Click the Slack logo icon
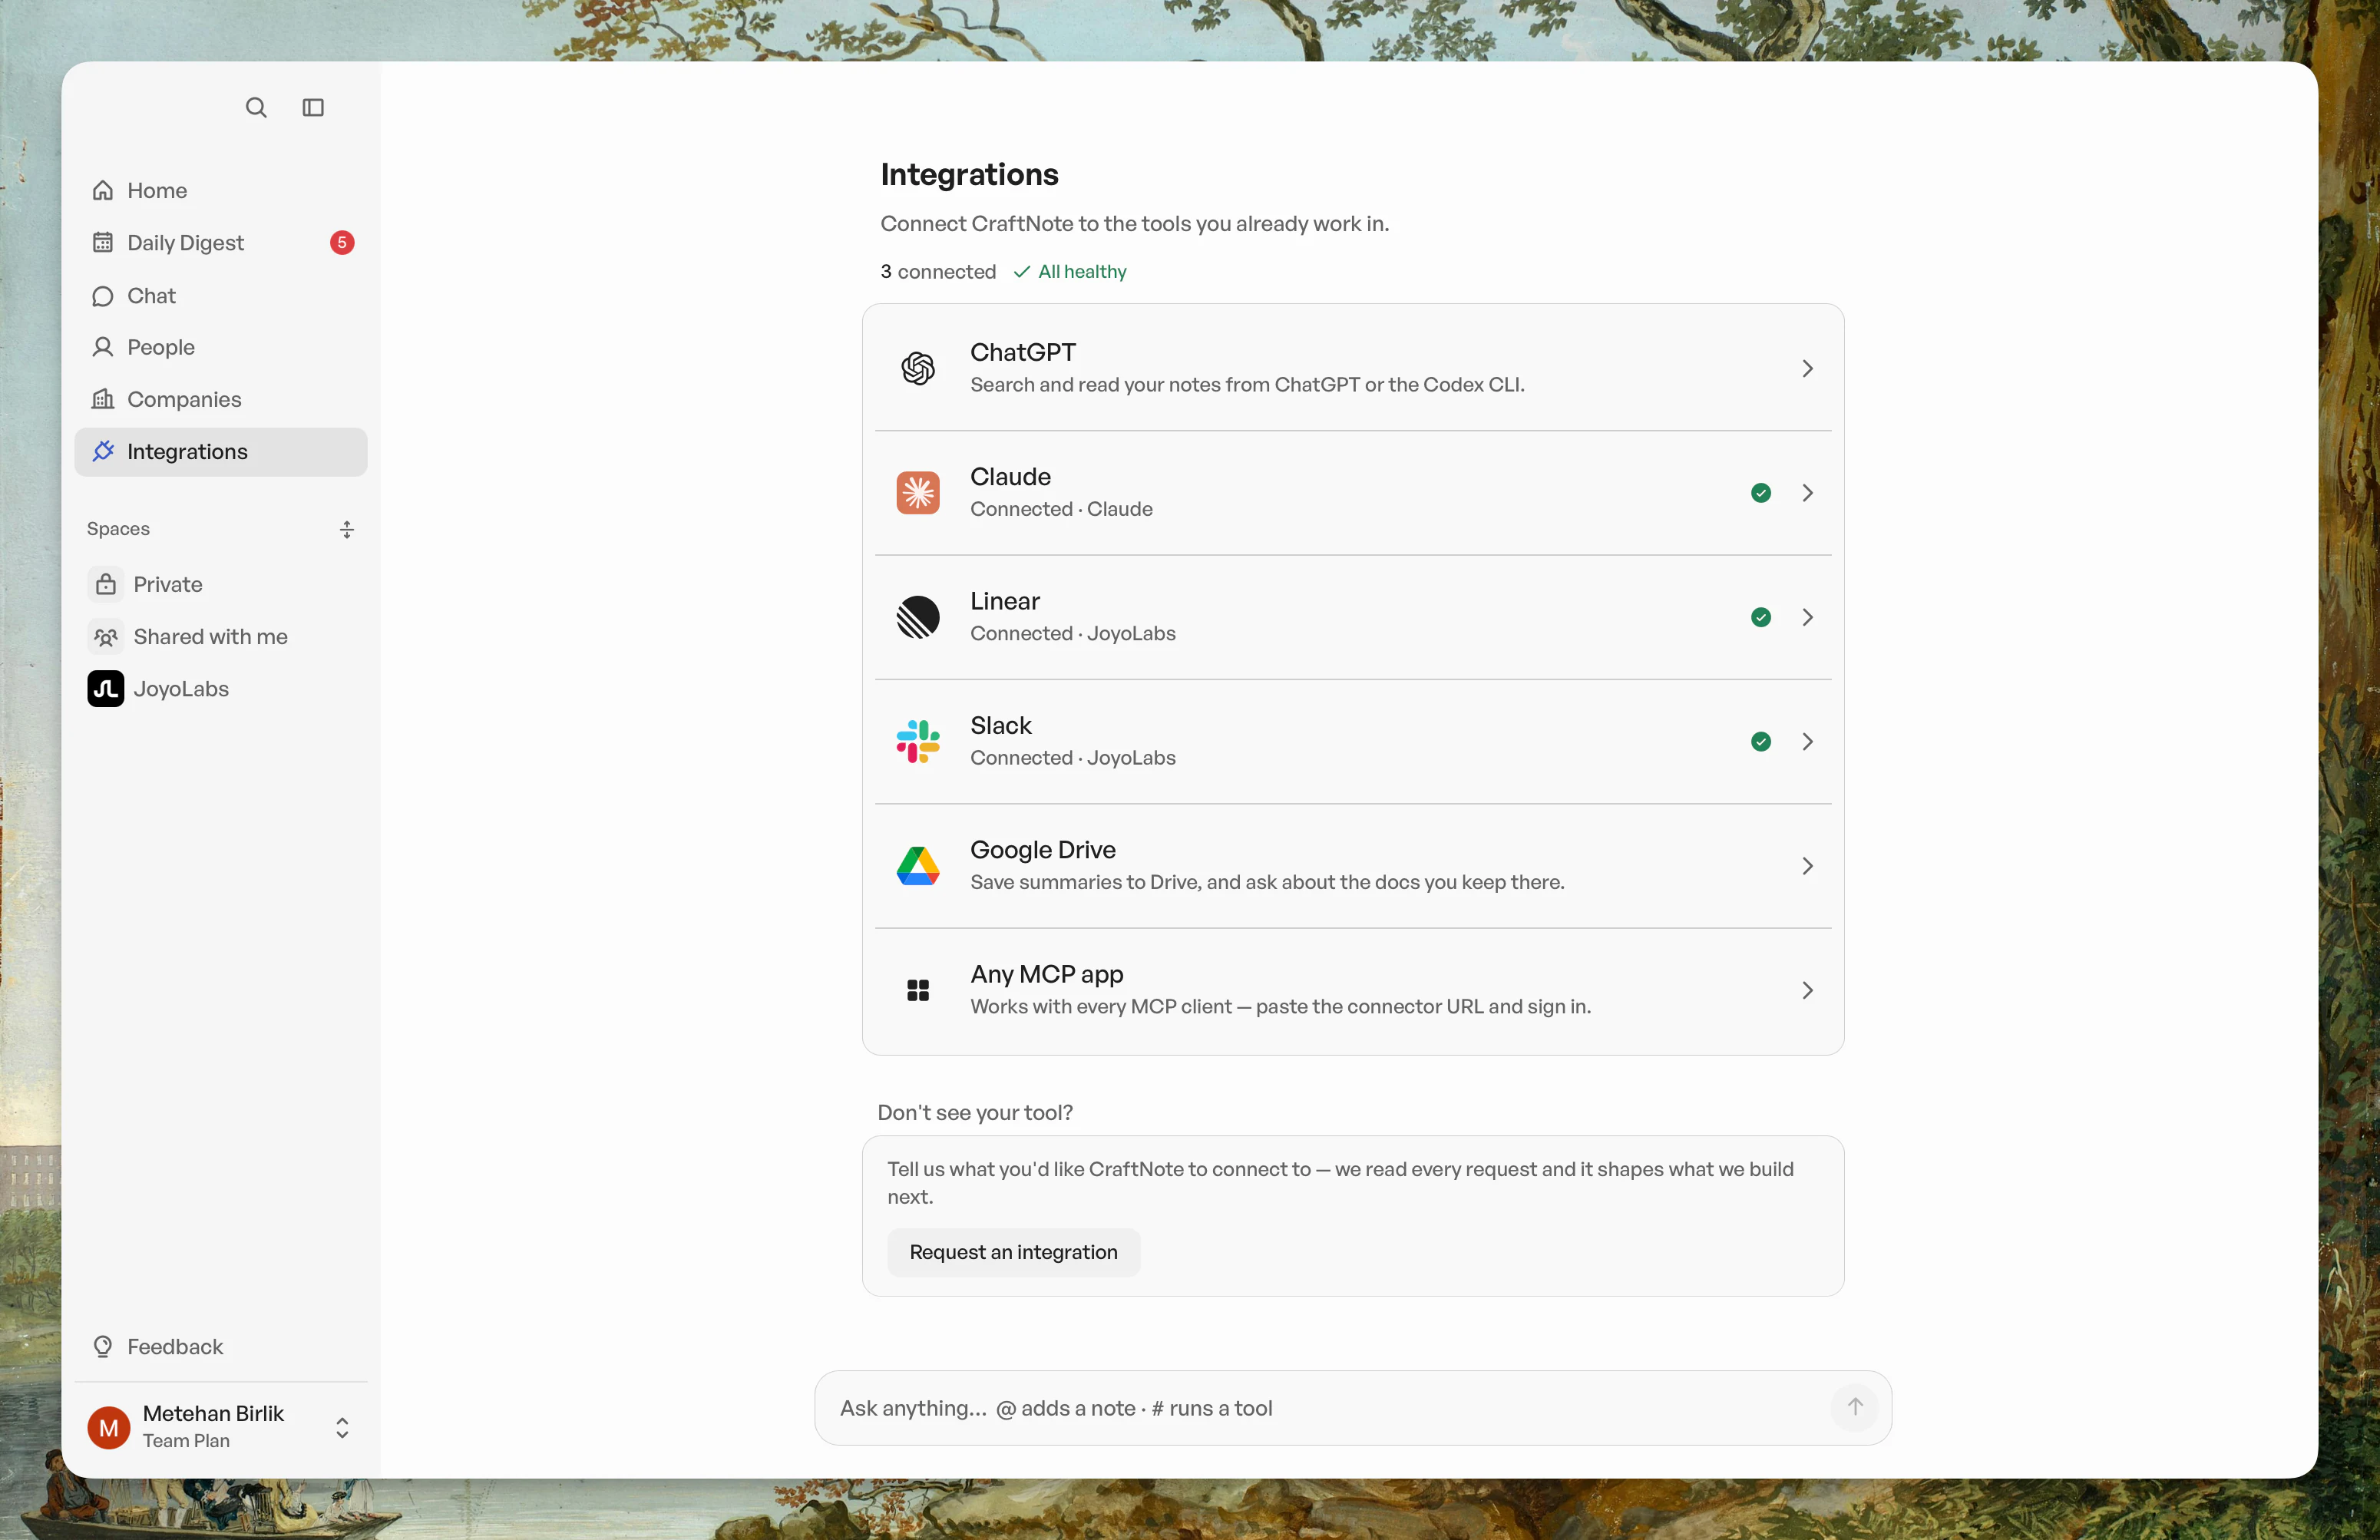Image resolution: width=2380 pixels, height=1540 pixels. 918,741
